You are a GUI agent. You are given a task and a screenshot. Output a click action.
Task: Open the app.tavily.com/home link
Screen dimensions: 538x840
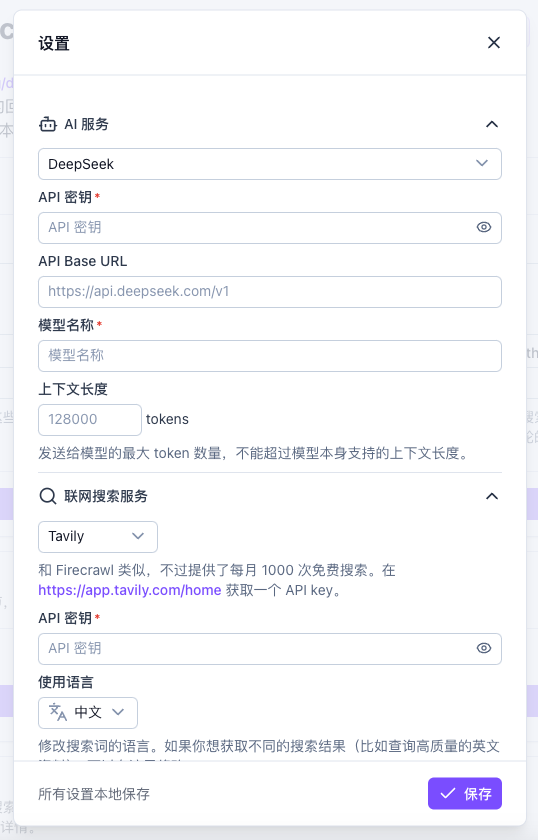click(130, 590)
